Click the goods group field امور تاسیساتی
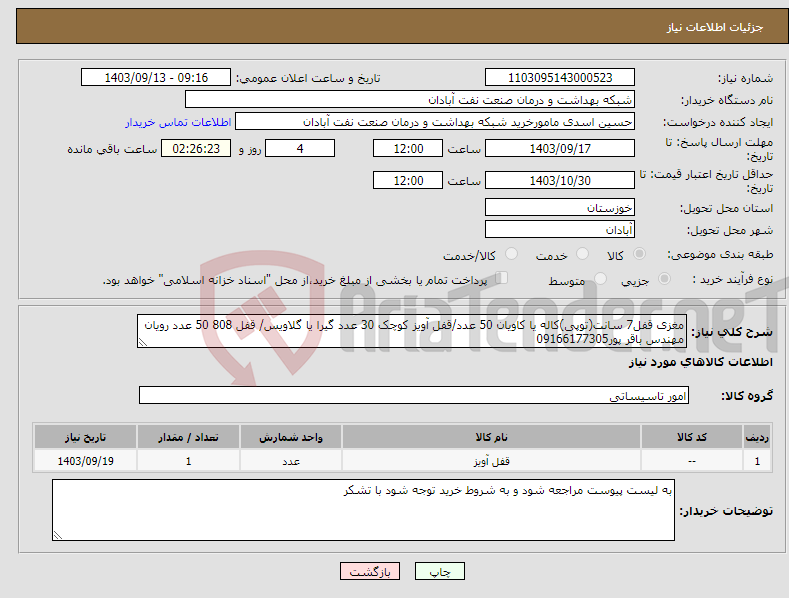This screenshot has width=789, height=598. (414, 396)
